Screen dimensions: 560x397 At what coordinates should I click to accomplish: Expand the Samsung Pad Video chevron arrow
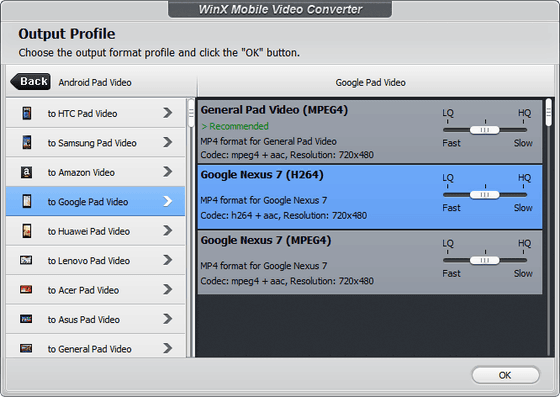click(x=168, y=142)
